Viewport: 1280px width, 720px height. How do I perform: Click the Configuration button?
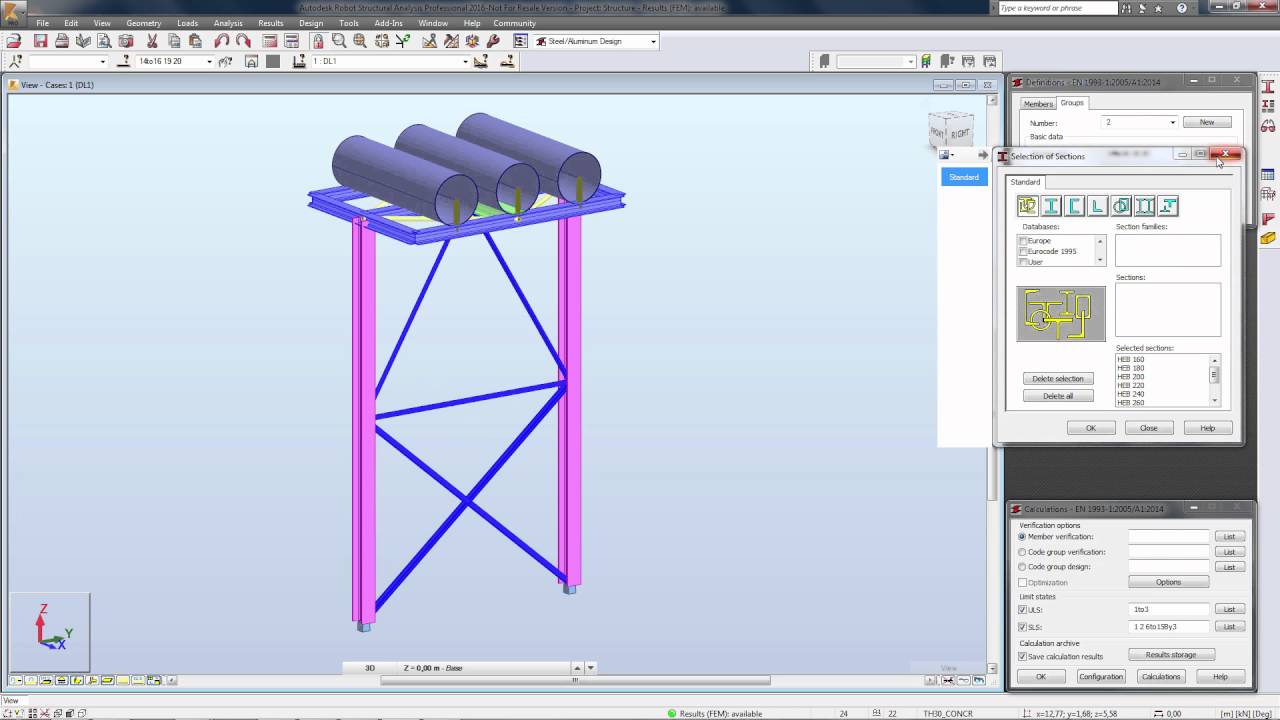pos(1101,677)
